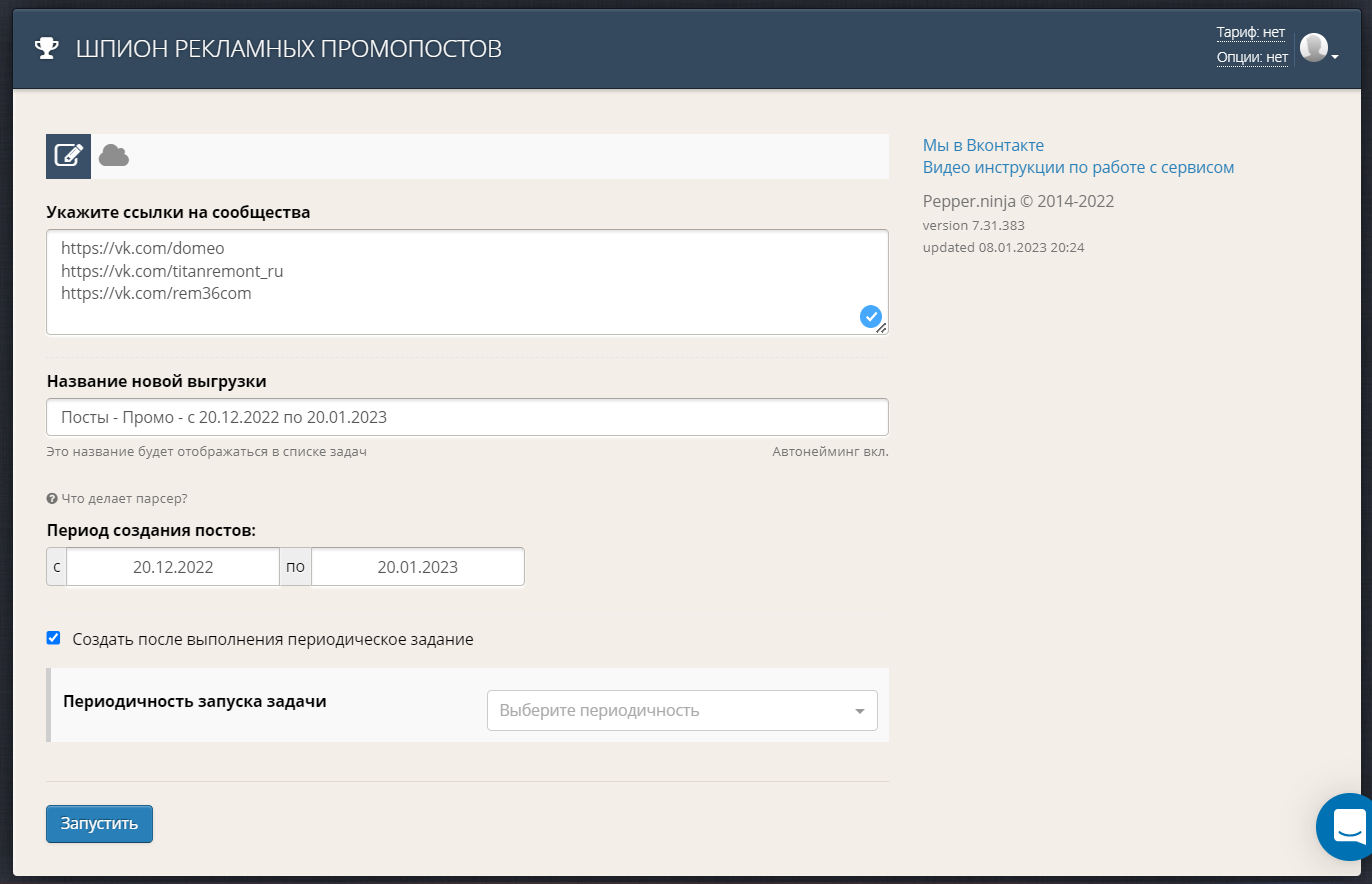The height and width of the screenshot is (884, 1372).
Task: Open 'Видео инструкции по работе с сервисом'
Action: [1078, 168]
